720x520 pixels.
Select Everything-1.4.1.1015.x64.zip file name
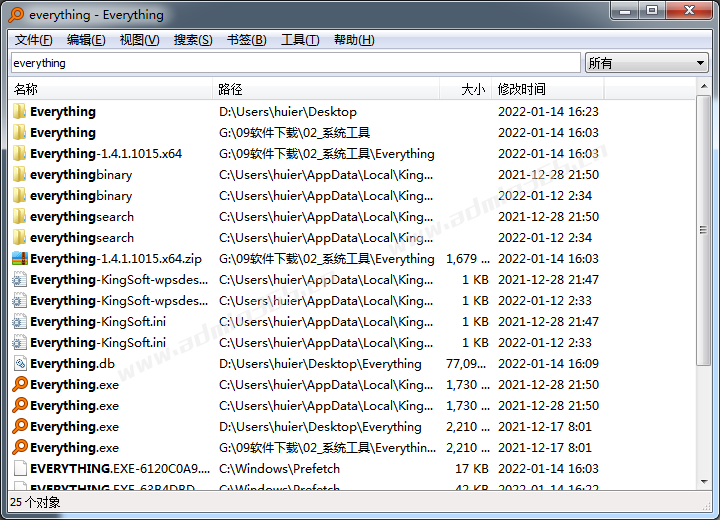[x=116, y=259]
